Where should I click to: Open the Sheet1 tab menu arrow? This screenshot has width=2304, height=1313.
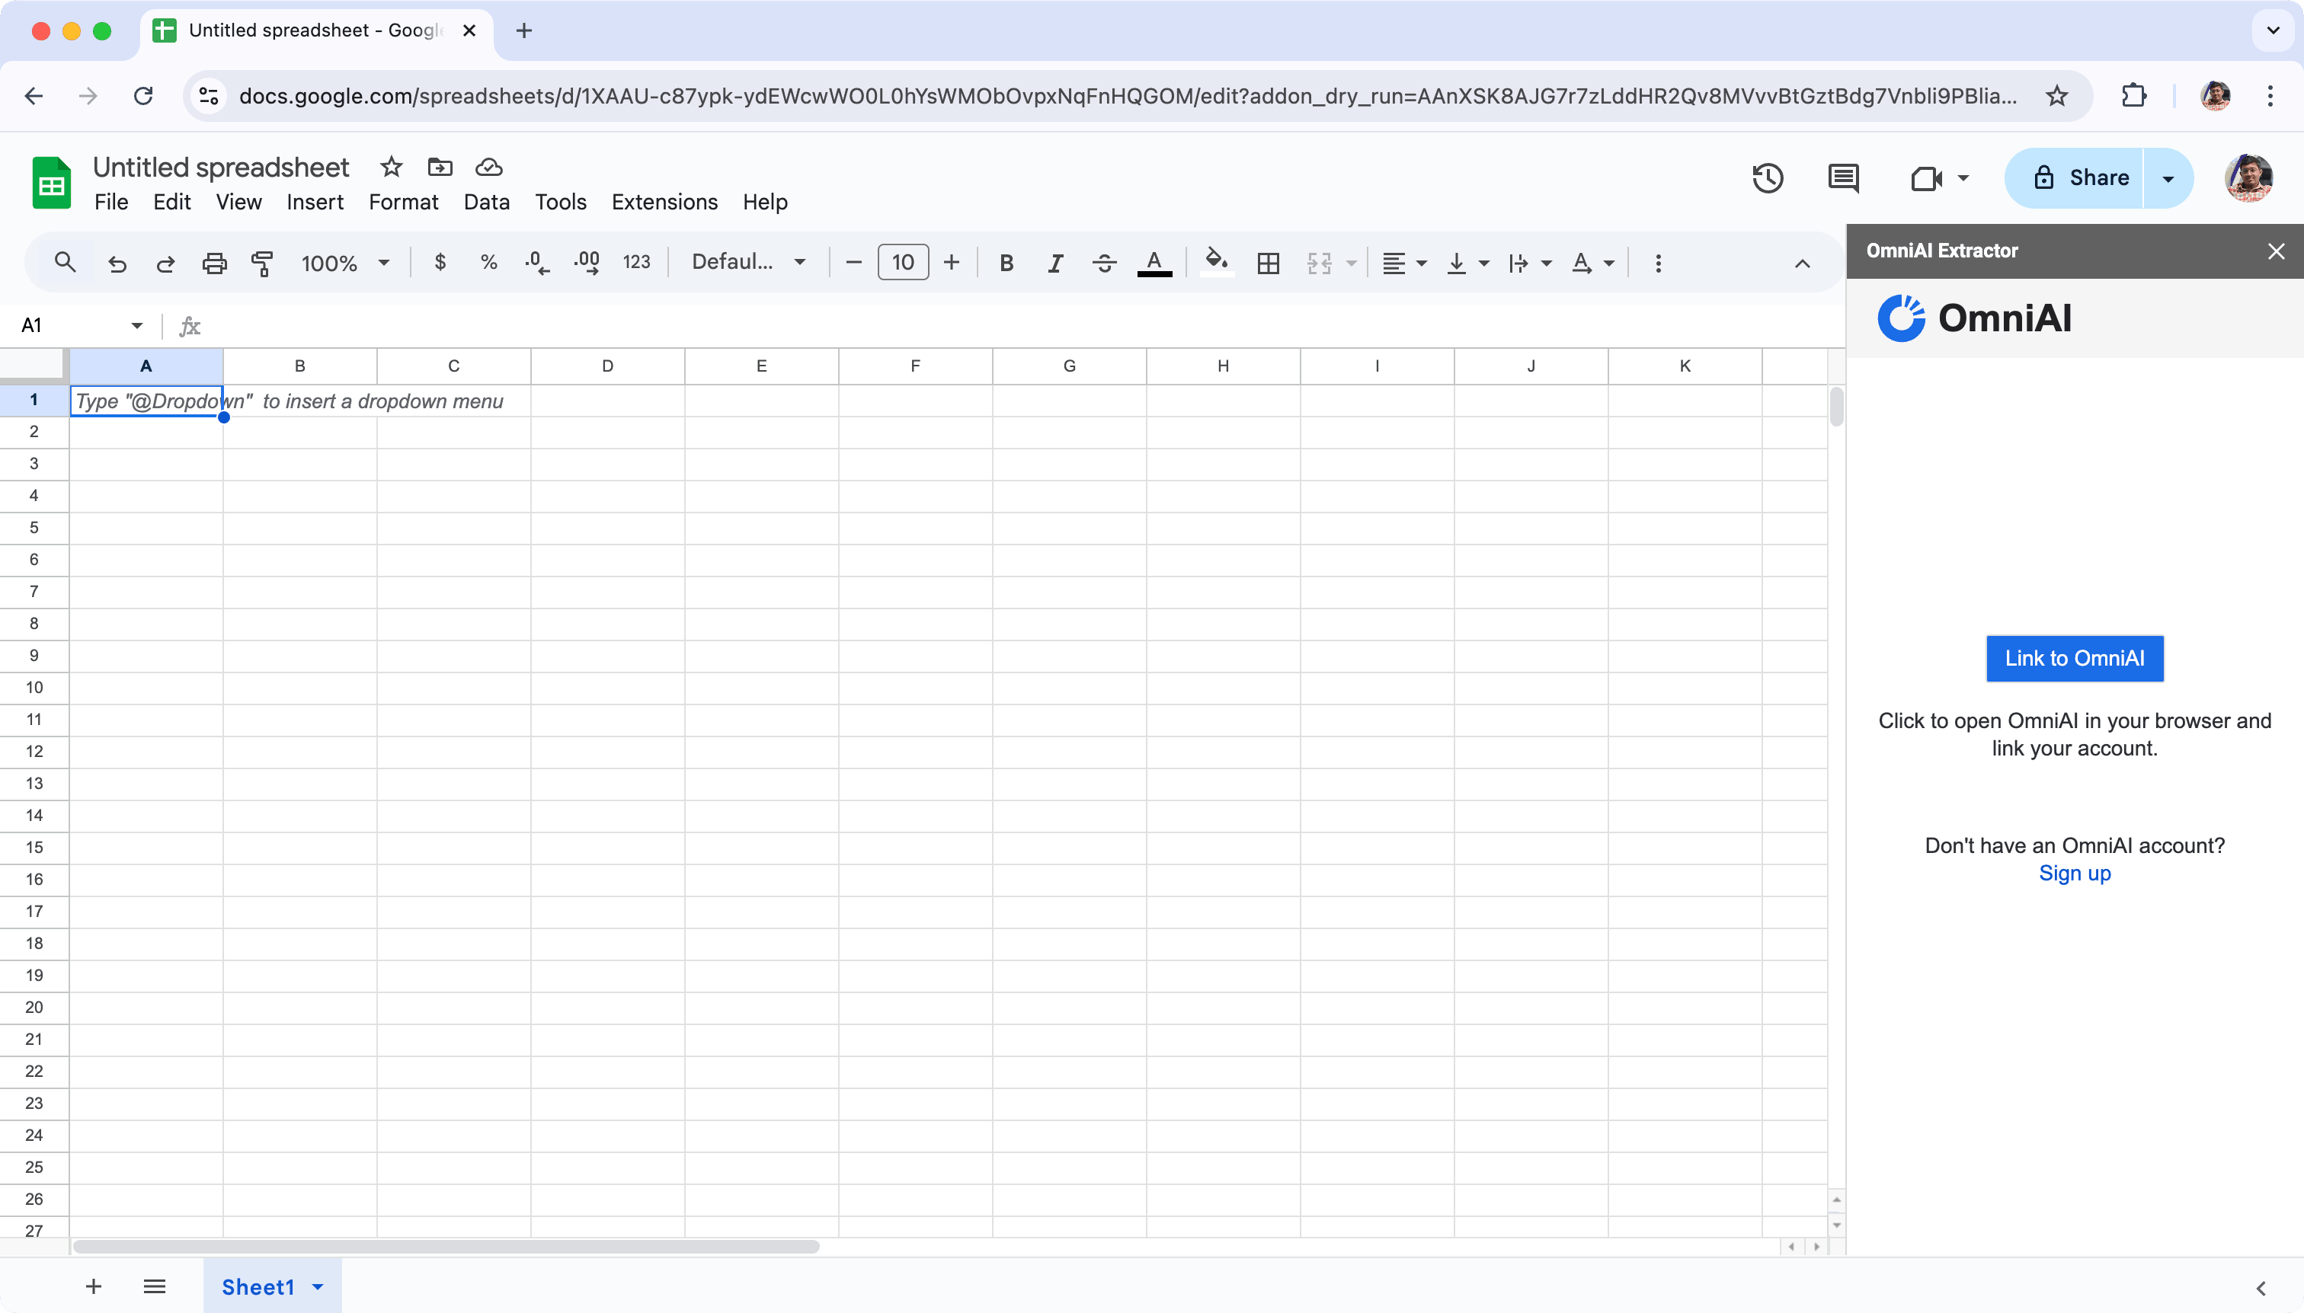[x=320, y=1287]
